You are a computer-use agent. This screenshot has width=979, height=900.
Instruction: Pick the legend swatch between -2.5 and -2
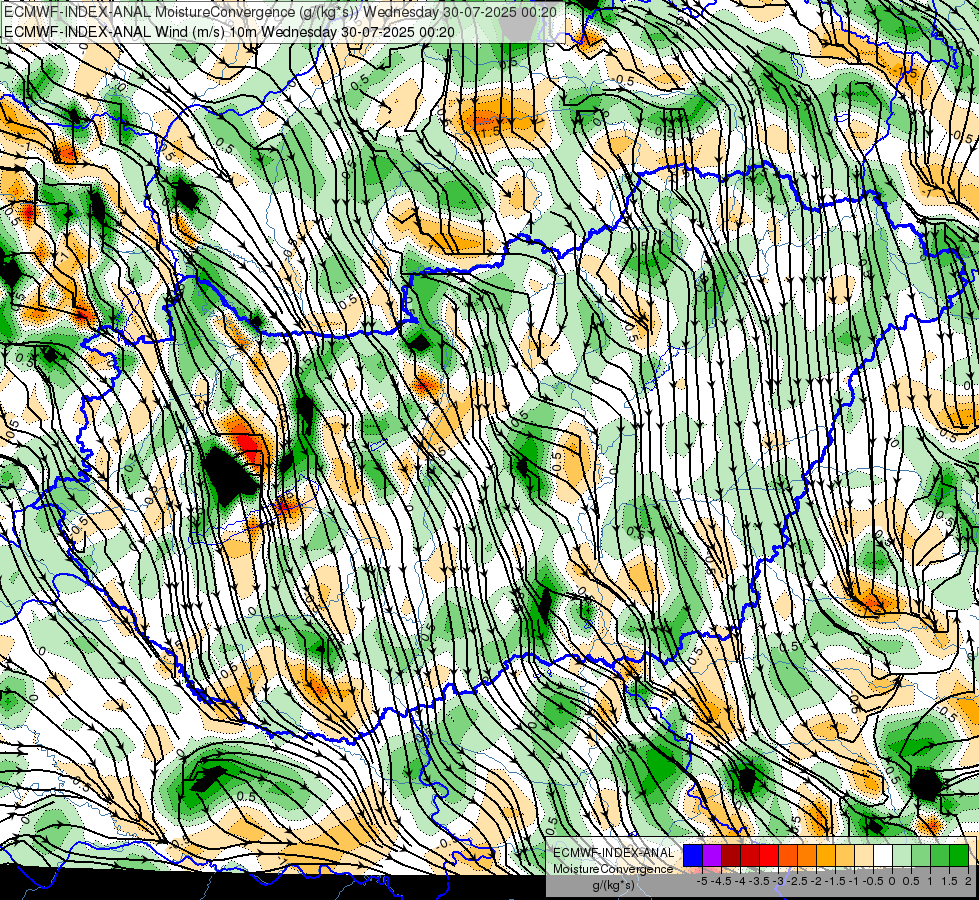(x=807, y=855)
